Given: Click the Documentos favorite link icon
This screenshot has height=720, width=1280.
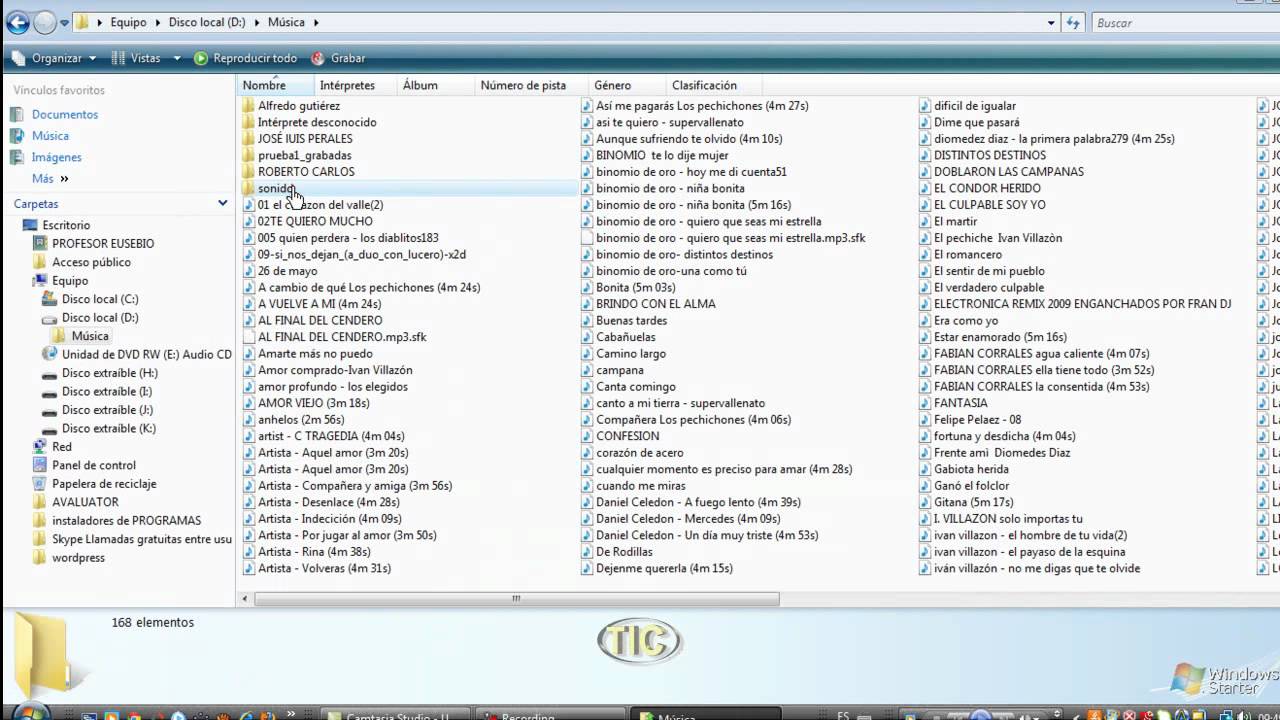Looking at the screenshot, I should (x=17, y=114).
